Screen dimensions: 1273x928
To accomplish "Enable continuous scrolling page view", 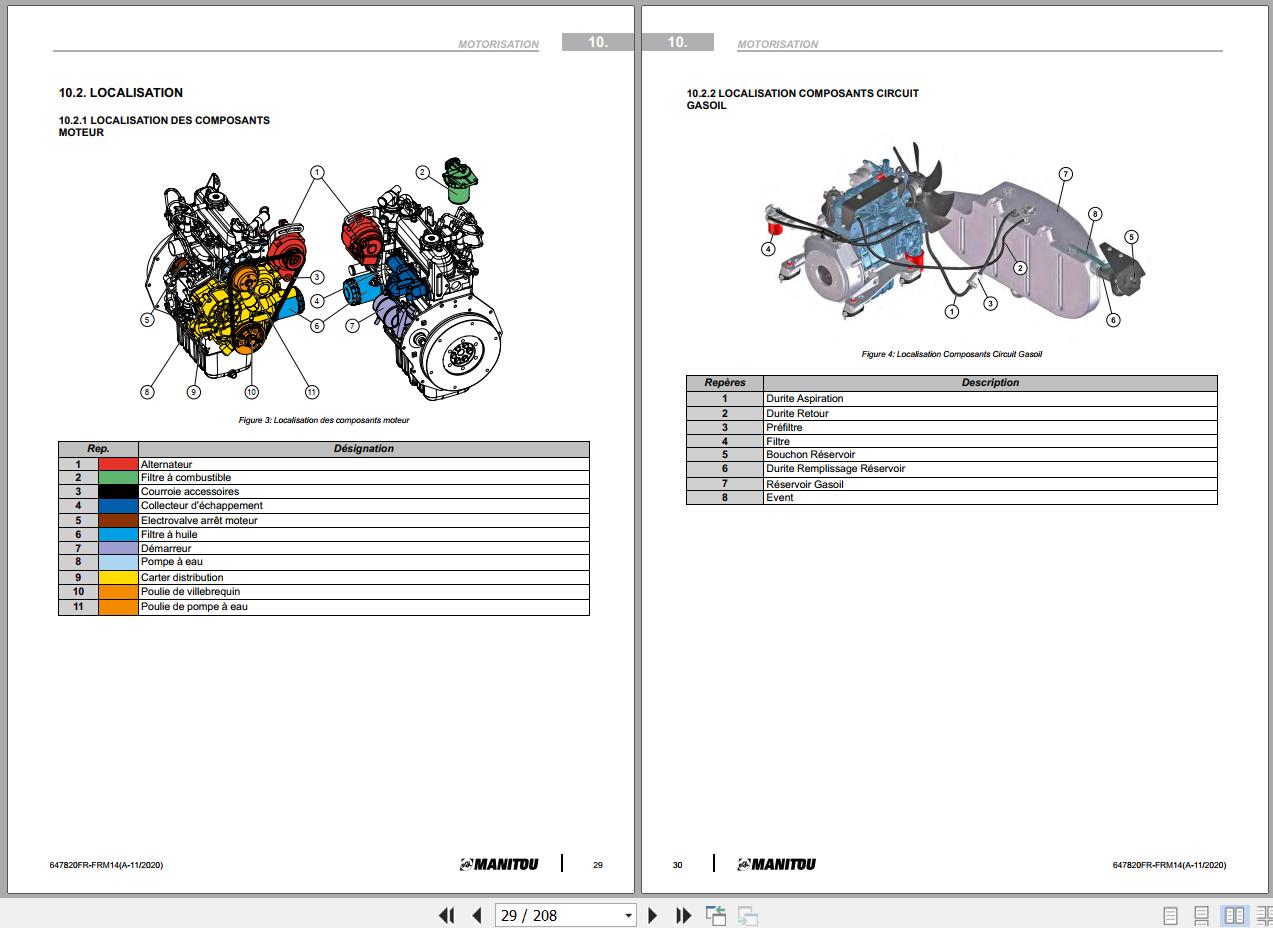I will pos(1202,915).
